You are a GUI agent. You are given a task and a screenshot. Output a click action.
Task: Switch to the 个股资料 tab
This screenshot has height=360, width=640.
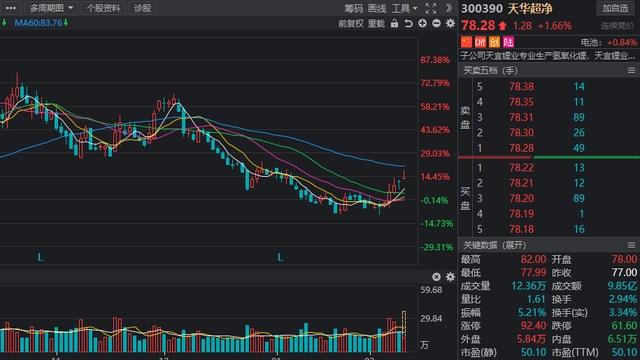click(103, 8)
